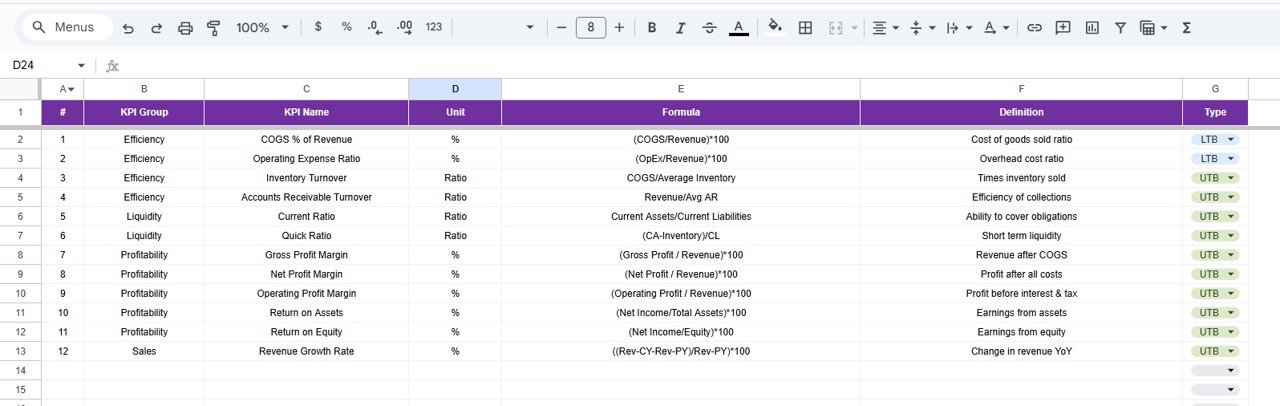Toggle italic formatting
The width and height of the screenshot is (1280, 406).
[x=681, y=28]
